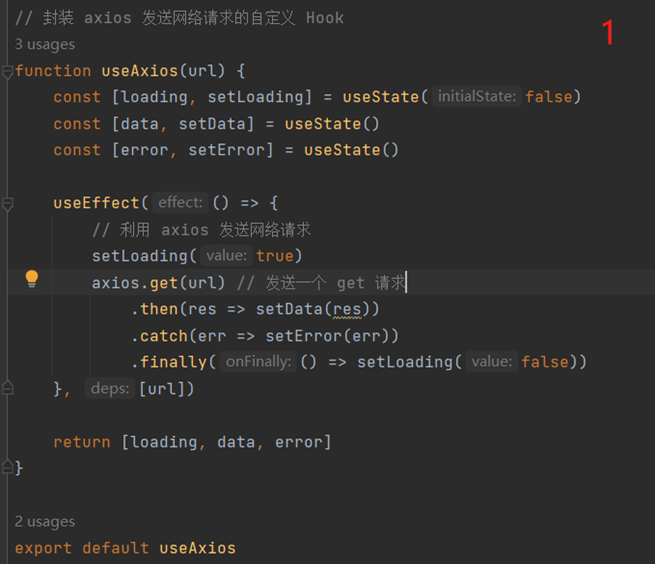Click the 'initialState:' parameter hint
The image size is (655, 564).
click(477, 97)
